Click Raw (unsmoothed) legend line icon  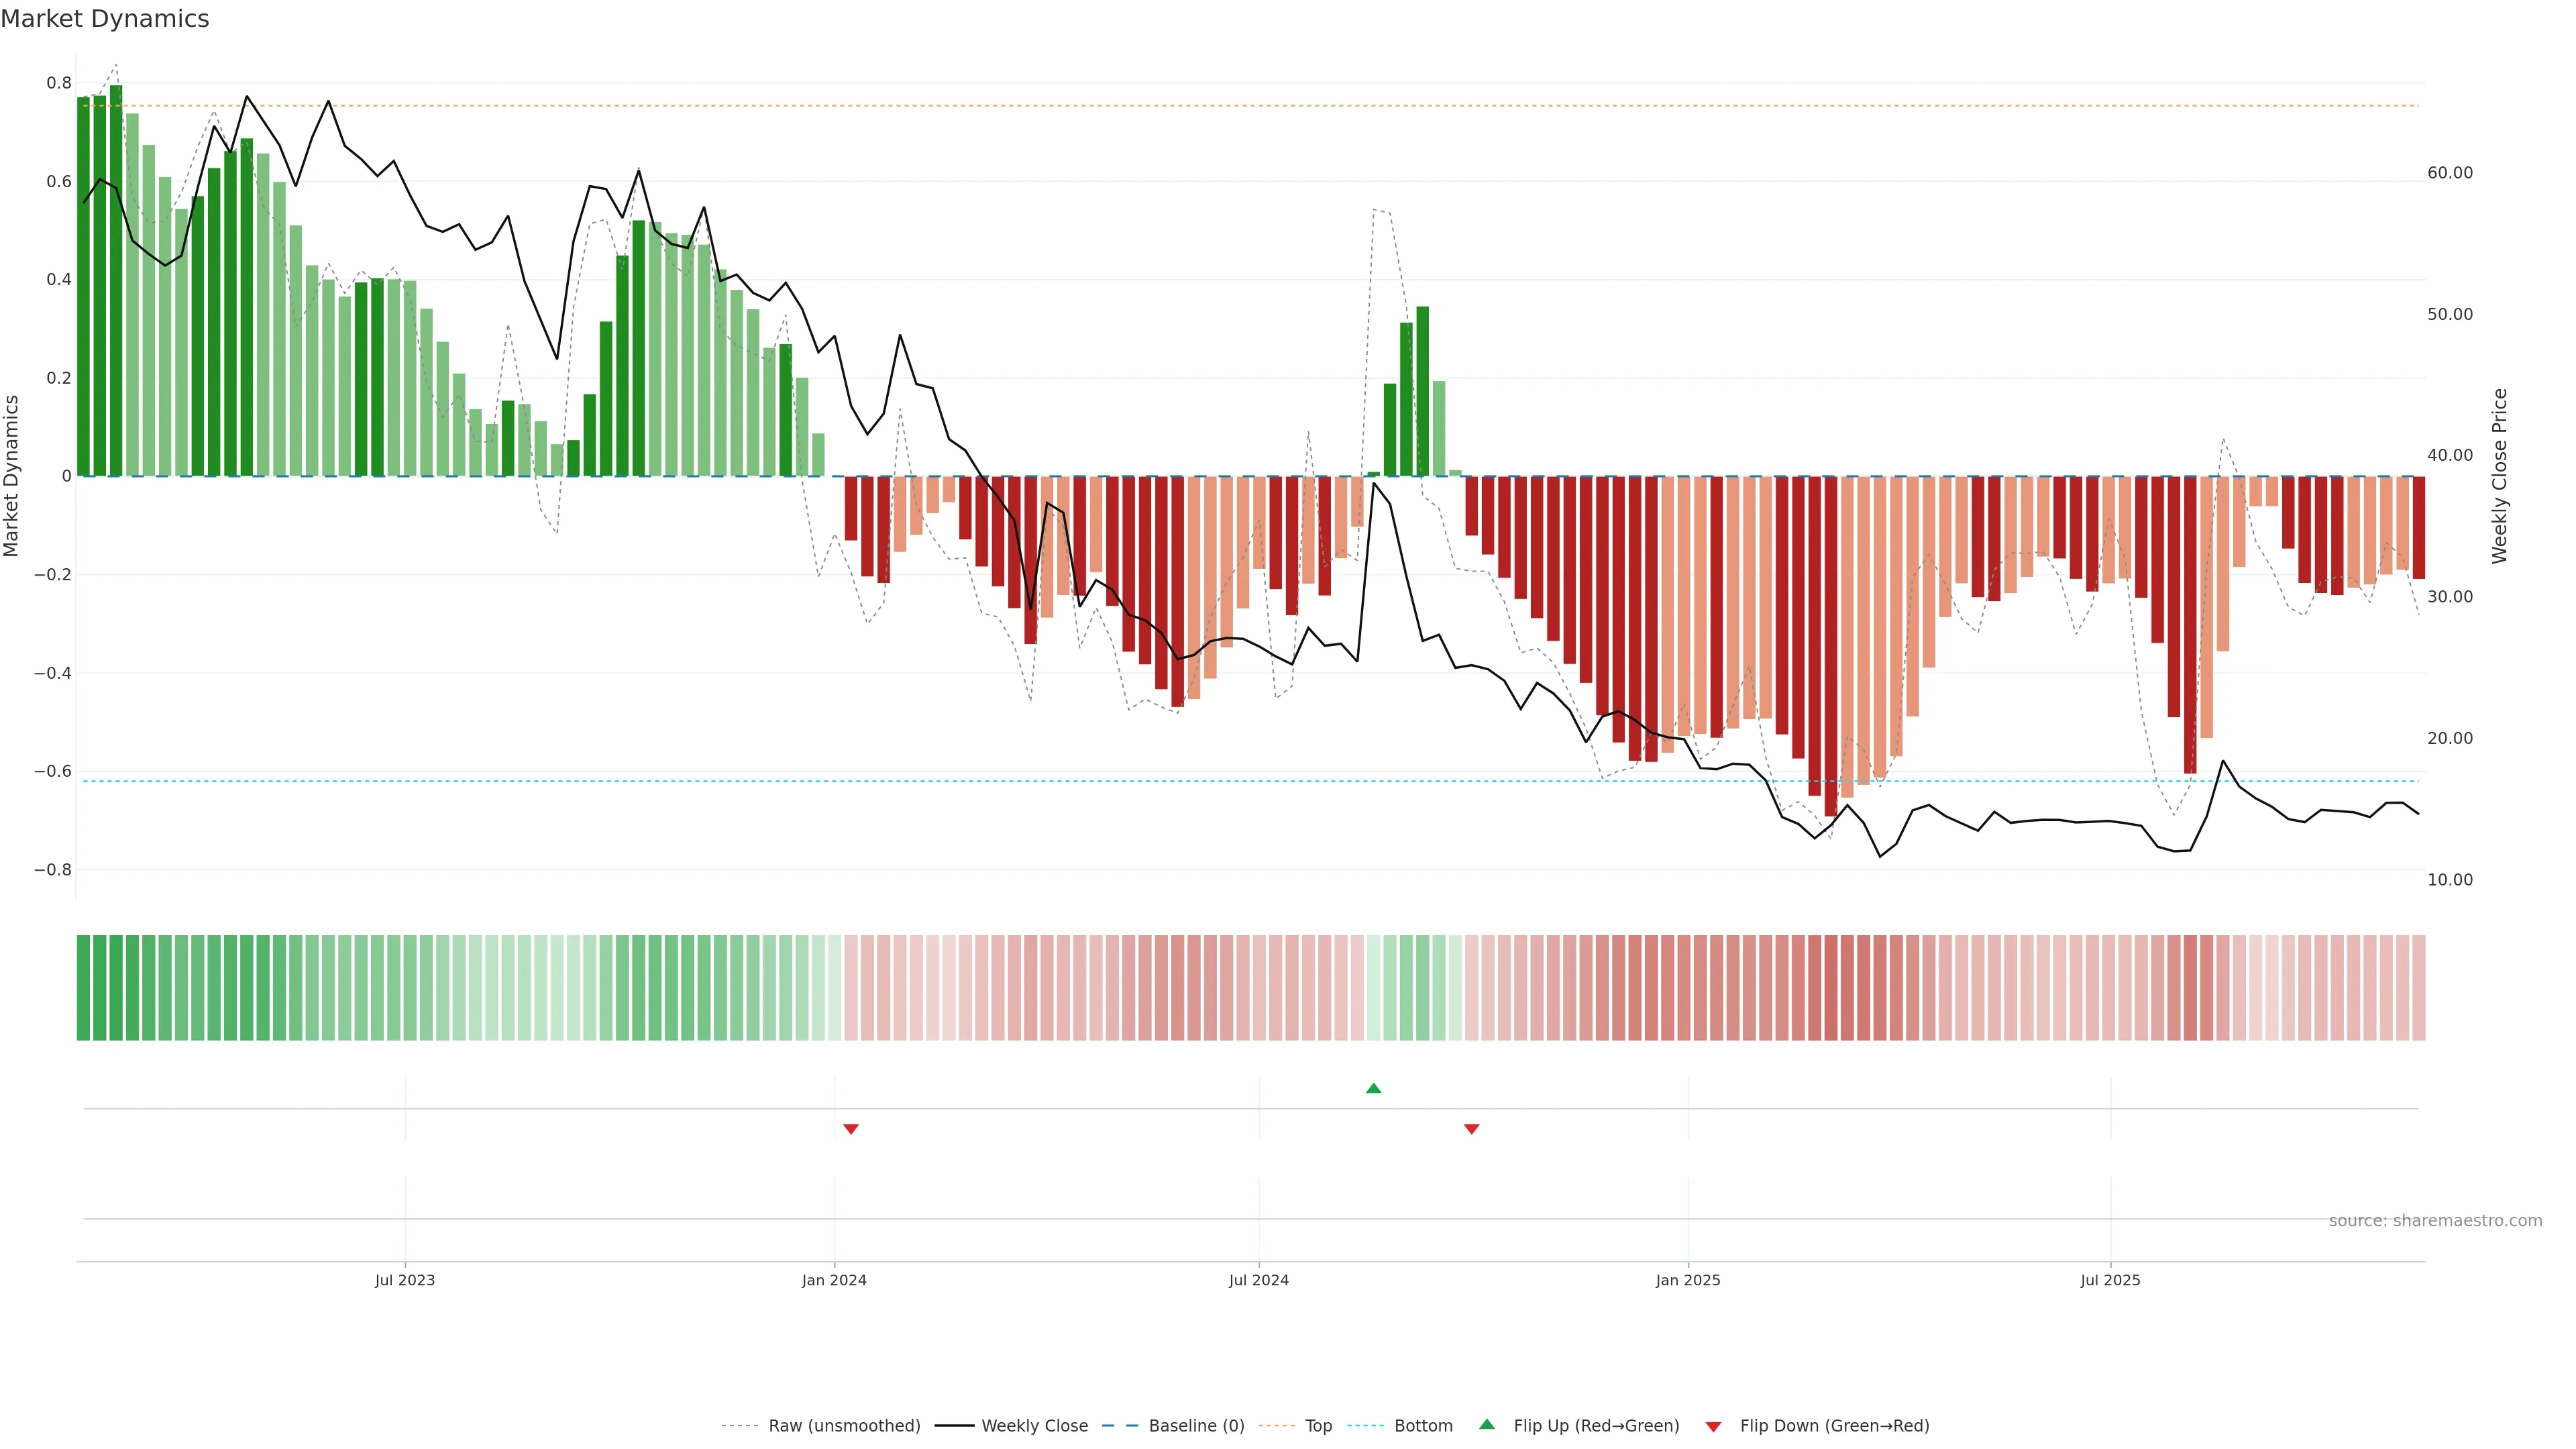point(739,1426)
